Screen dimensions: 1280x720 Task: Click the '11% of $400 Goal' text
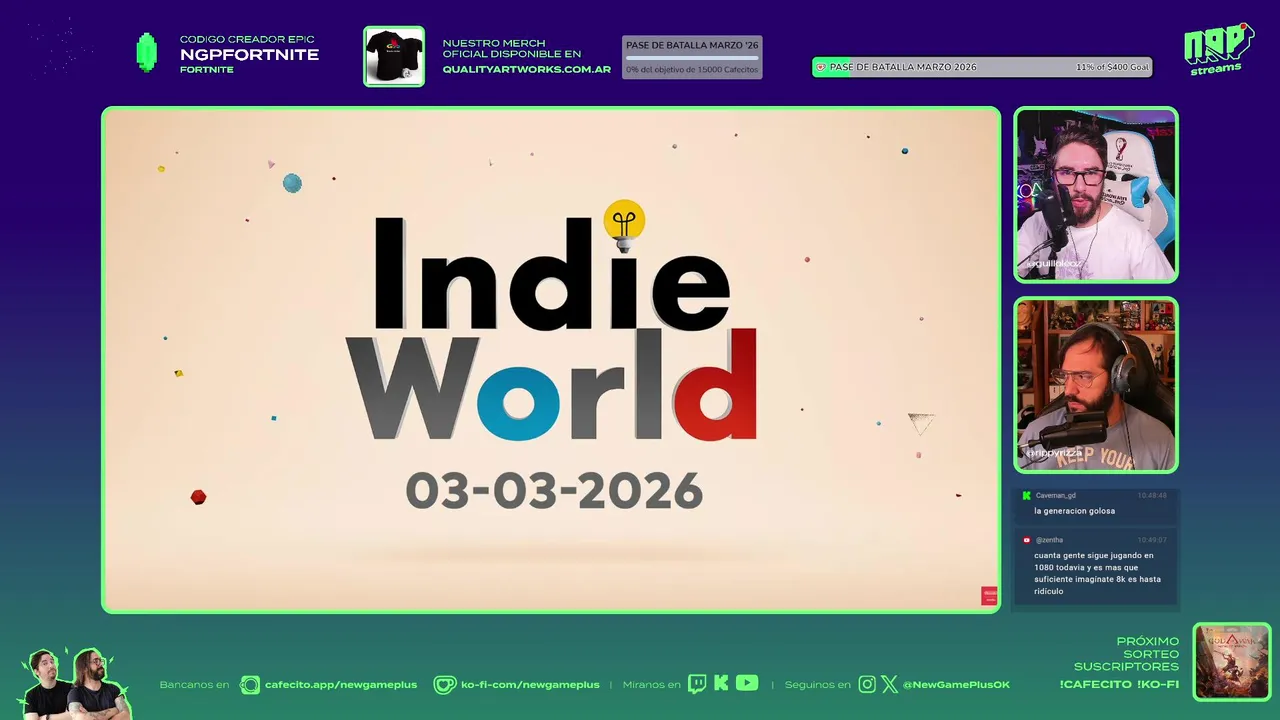pos(1112,67)
